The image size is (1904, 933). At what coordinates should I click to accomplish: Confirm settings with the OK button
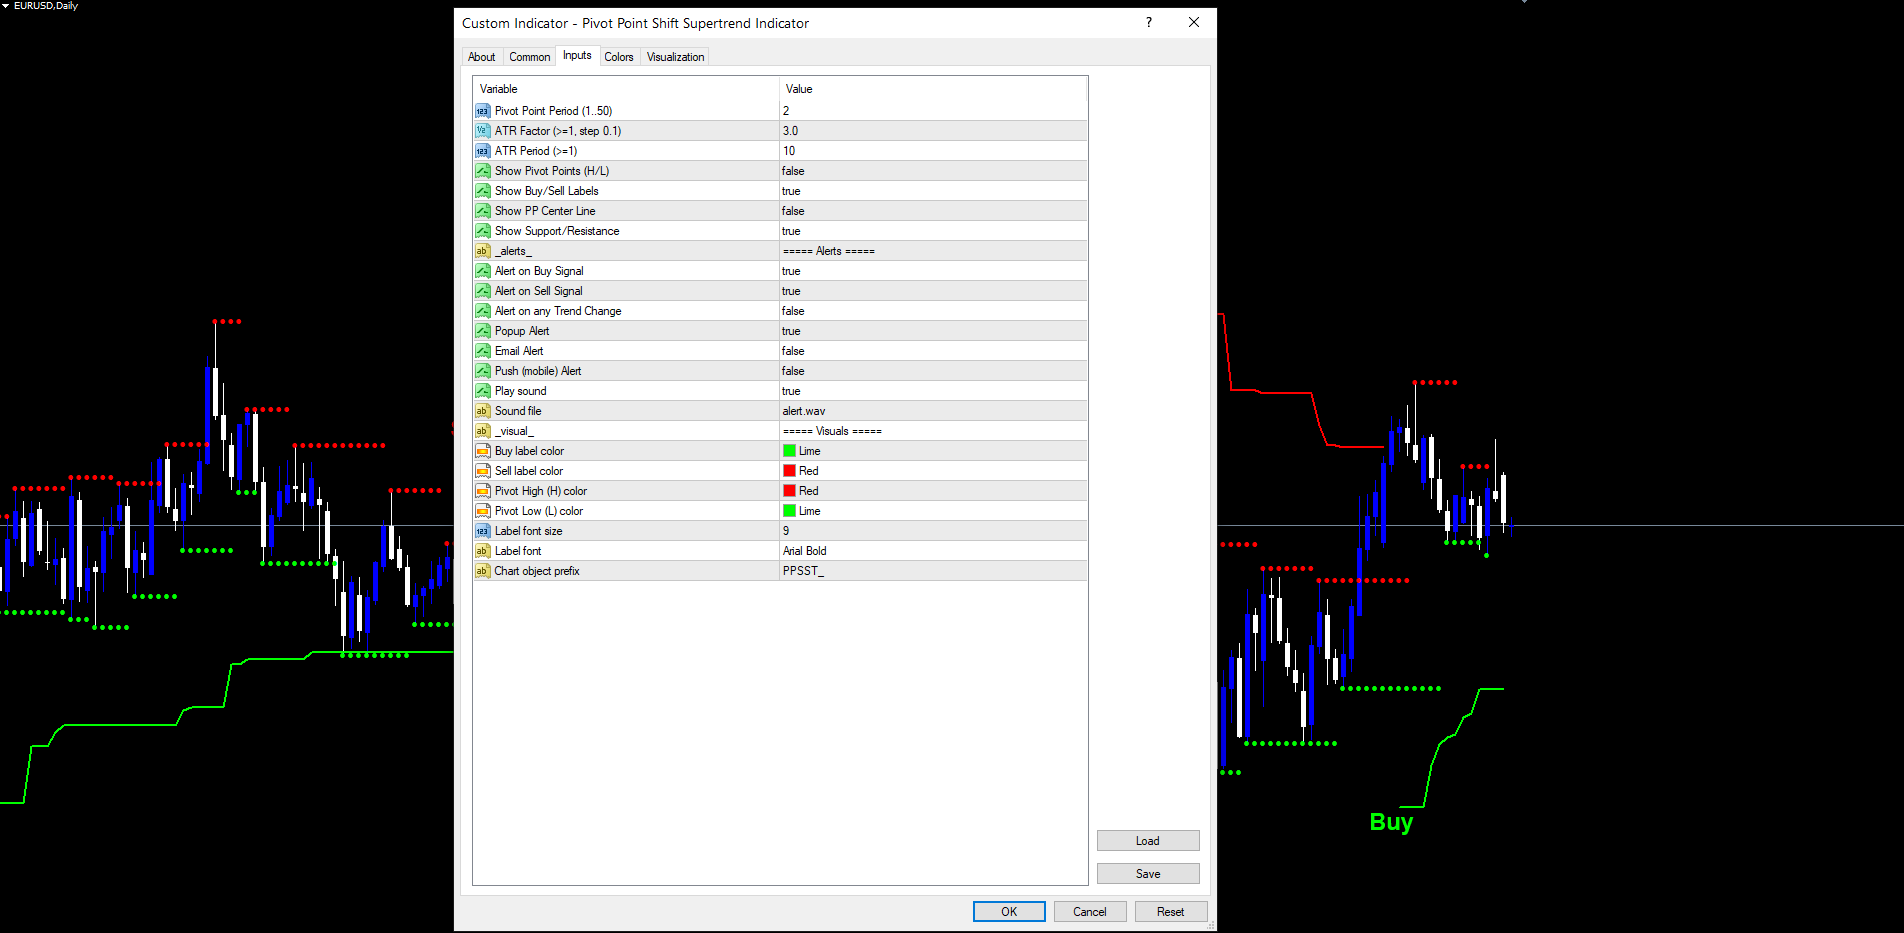coord(1009,911)
